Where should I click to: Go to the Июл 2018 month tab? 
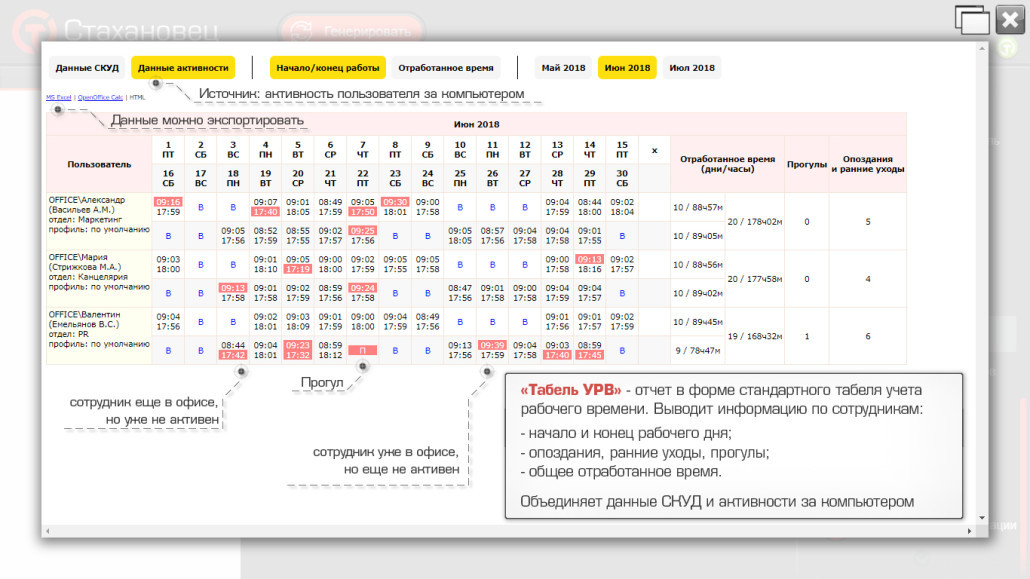(x=692, y=68)
